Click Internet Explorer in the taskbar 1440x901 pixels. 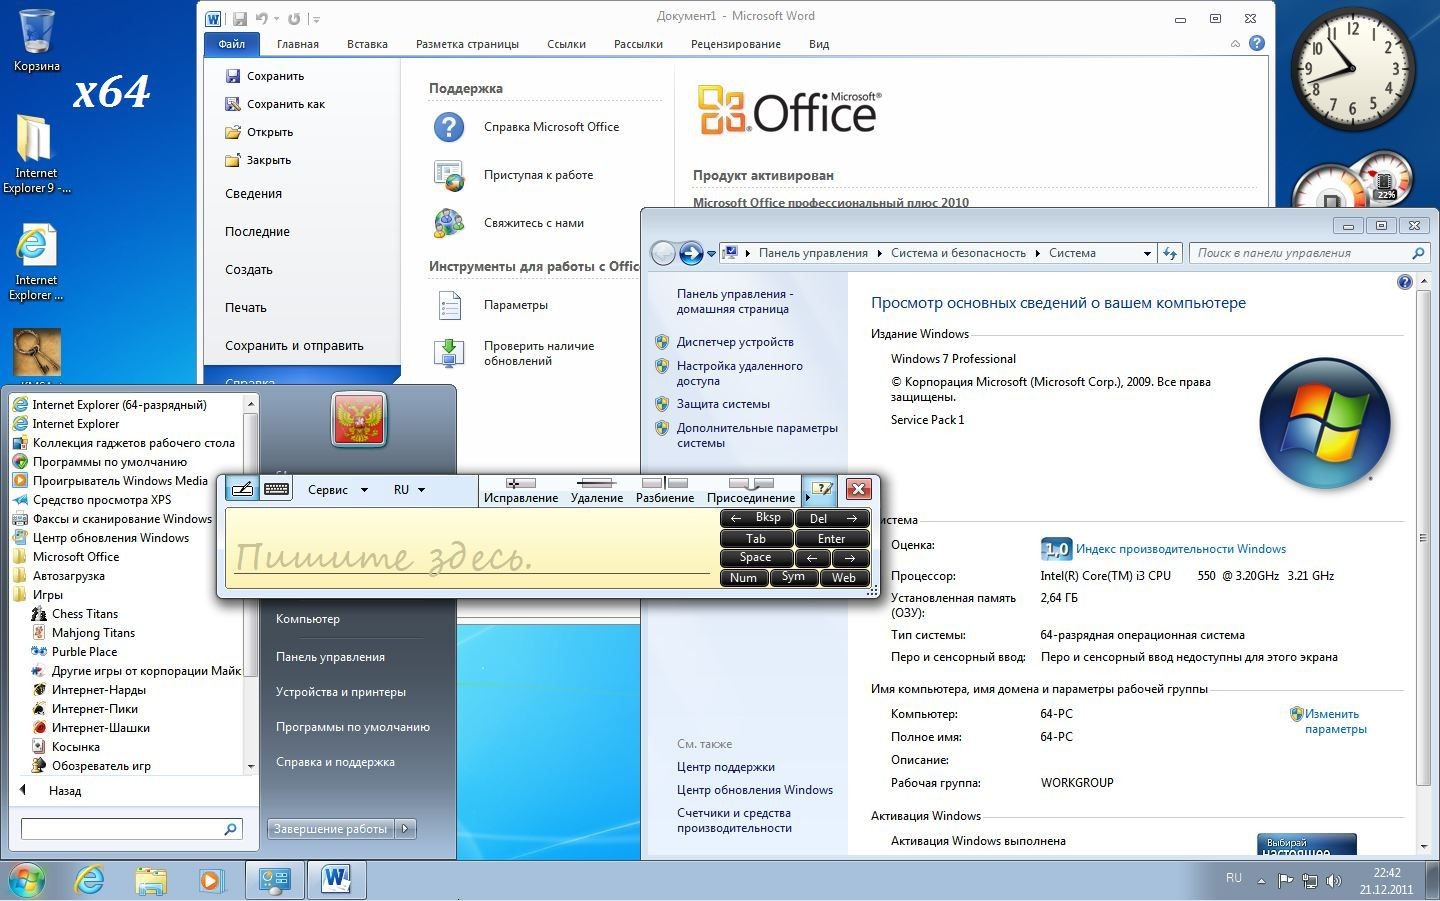point(89,880)
